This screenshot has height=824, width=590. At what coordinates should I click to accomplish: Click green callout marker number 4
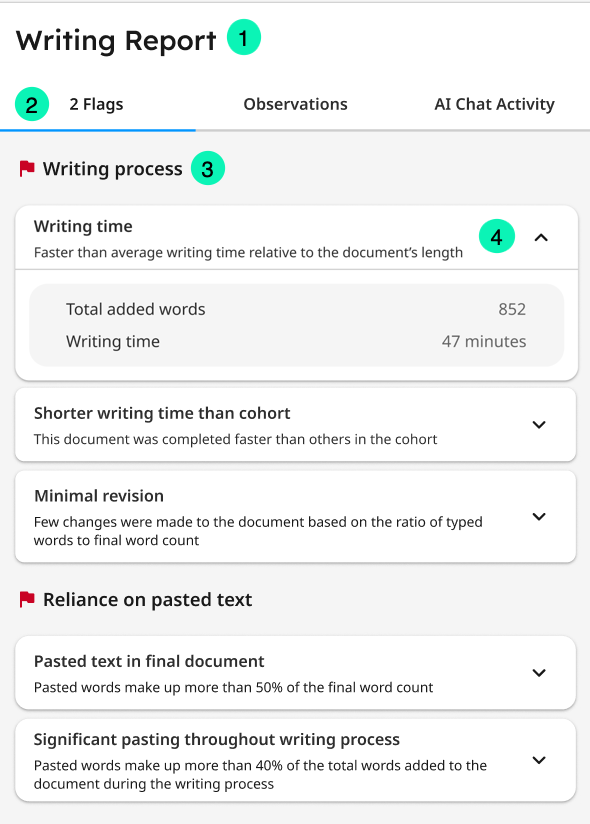tap(496, 236)
